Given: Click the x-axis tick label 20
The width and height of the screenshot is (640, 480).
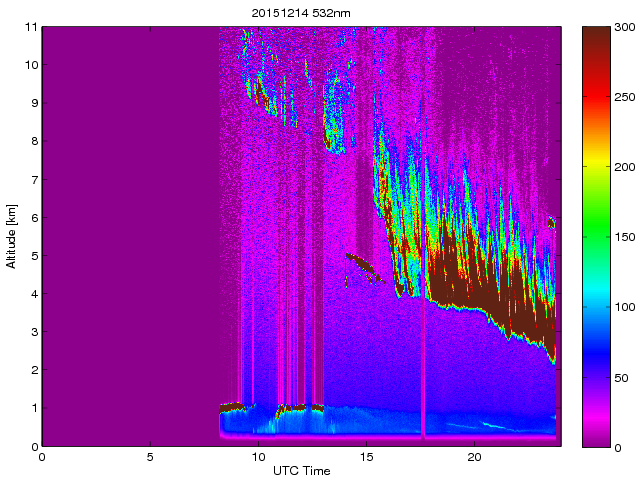Looking at the screenshot, I should [475, 457].
